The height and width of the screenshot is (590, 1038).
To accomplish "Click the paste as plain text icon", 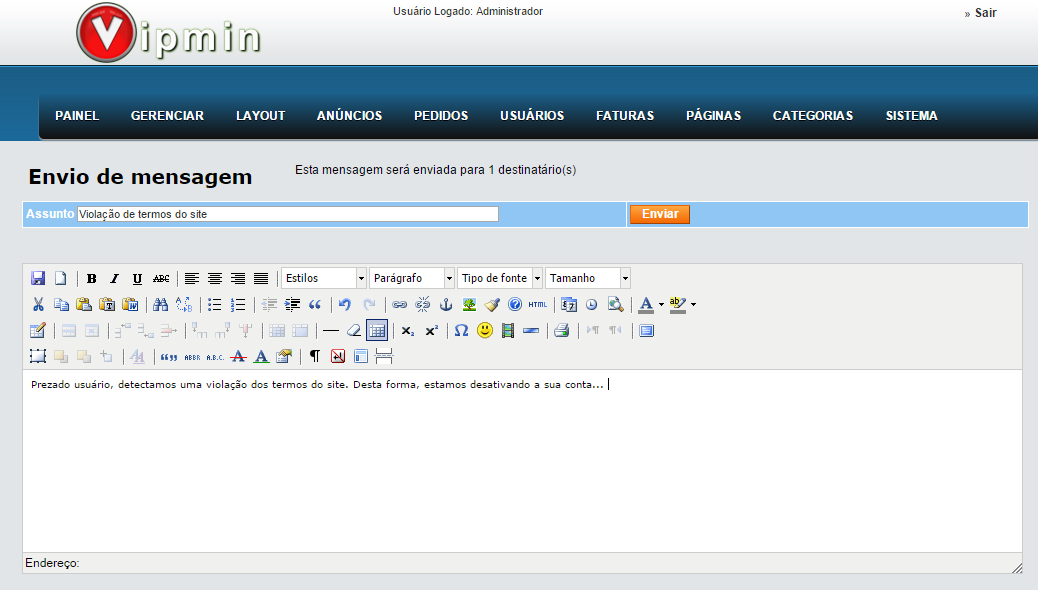I will pos(107,305).
